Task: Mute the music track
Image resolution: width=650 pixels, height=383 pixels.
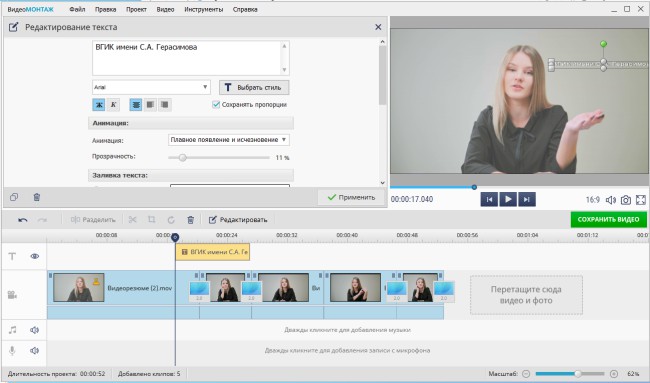Action: 34,330
